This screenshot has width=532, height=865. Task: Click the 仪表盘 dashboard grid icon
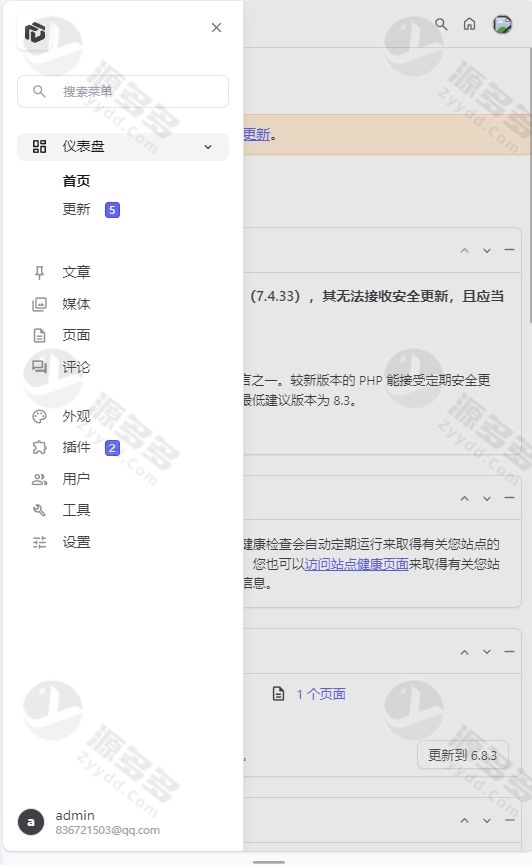pos(39,146)
